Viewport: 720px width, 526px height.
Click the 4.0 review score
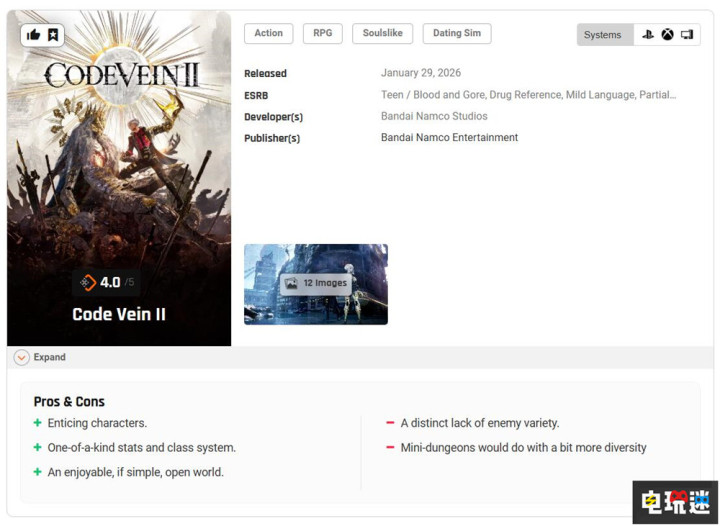(x=110, y=282)
